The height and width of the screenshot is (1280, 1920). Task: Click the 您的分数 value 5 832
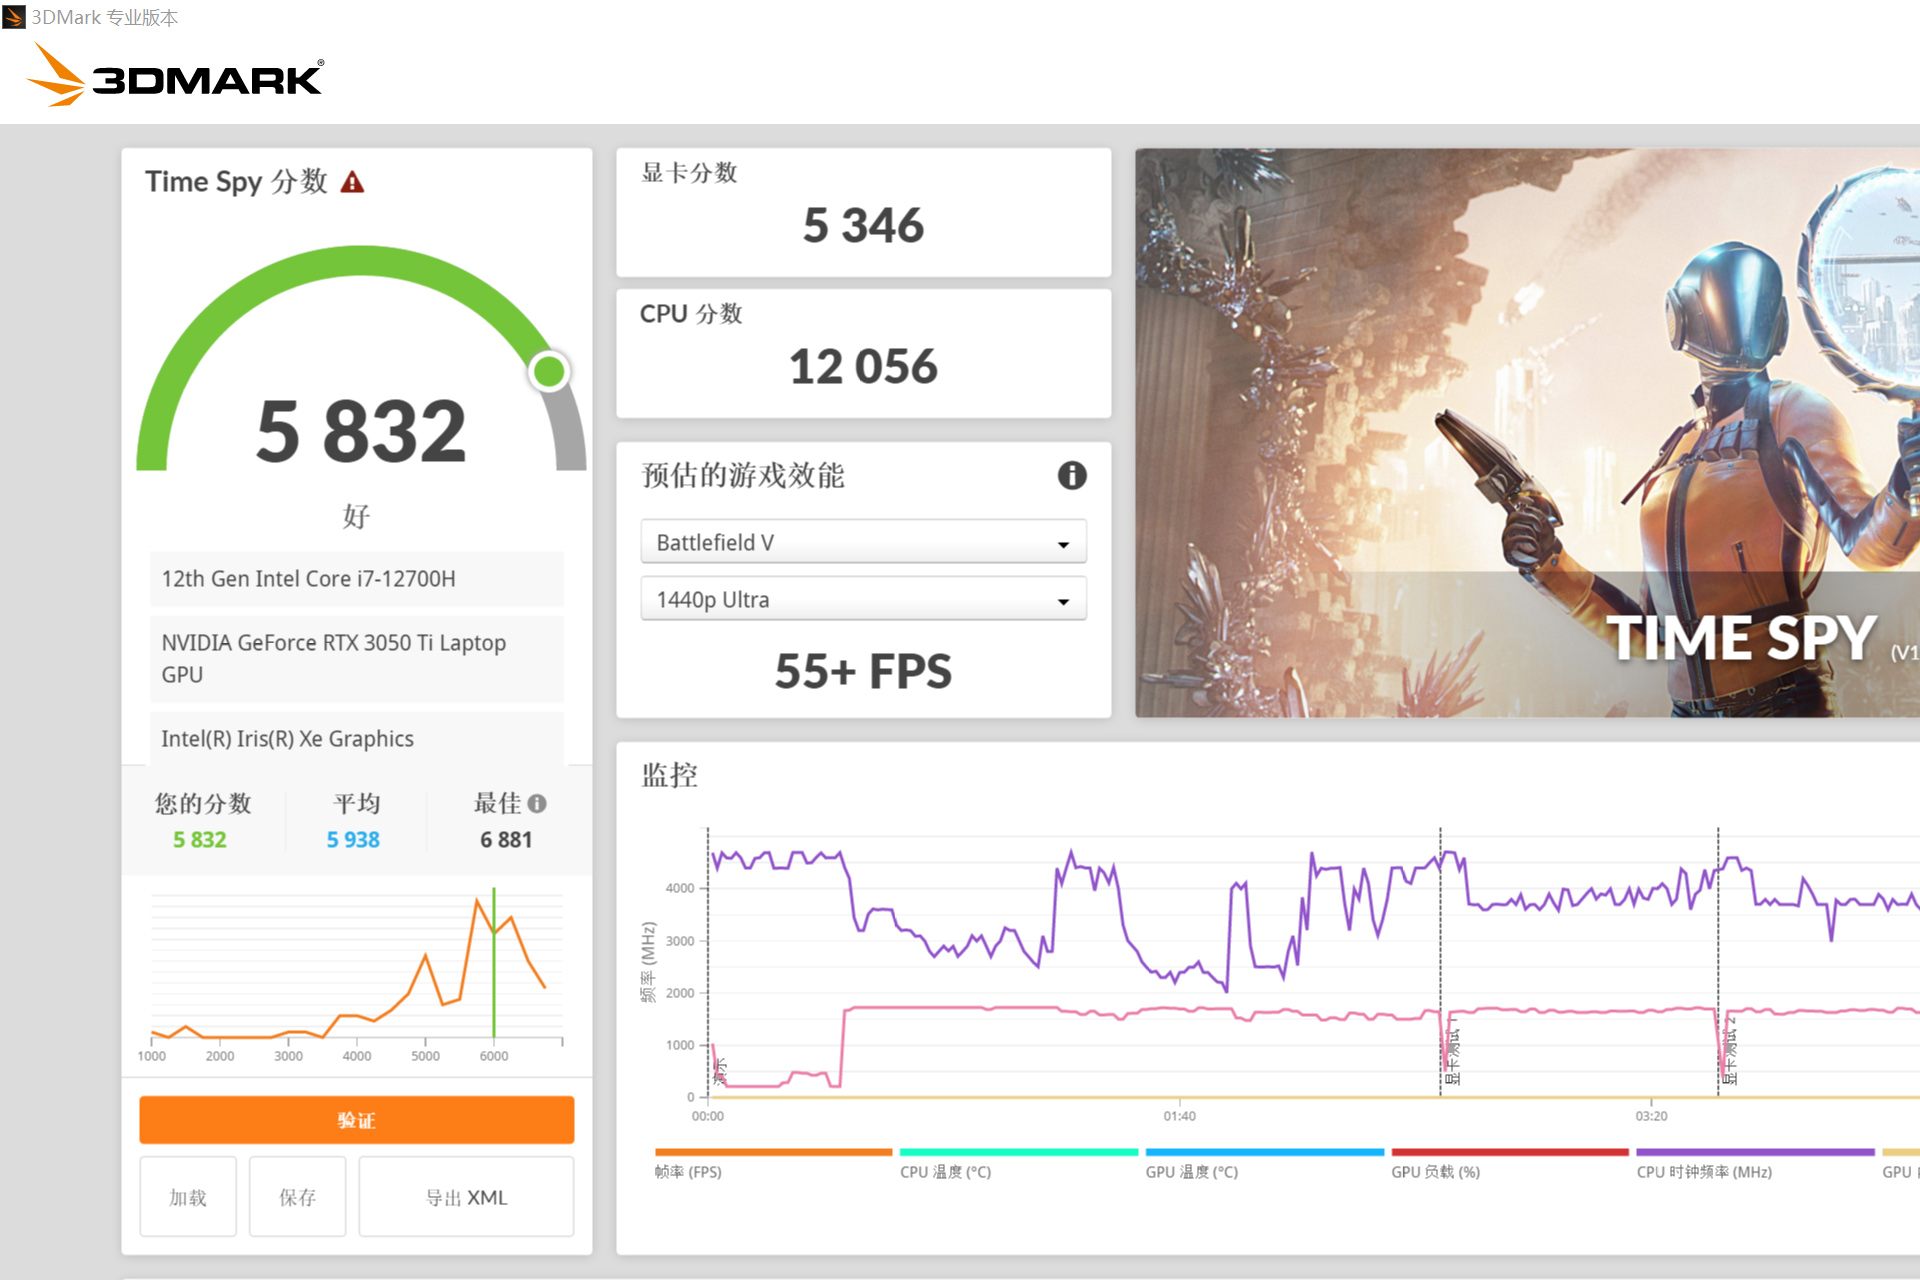[x=200, y=840]
